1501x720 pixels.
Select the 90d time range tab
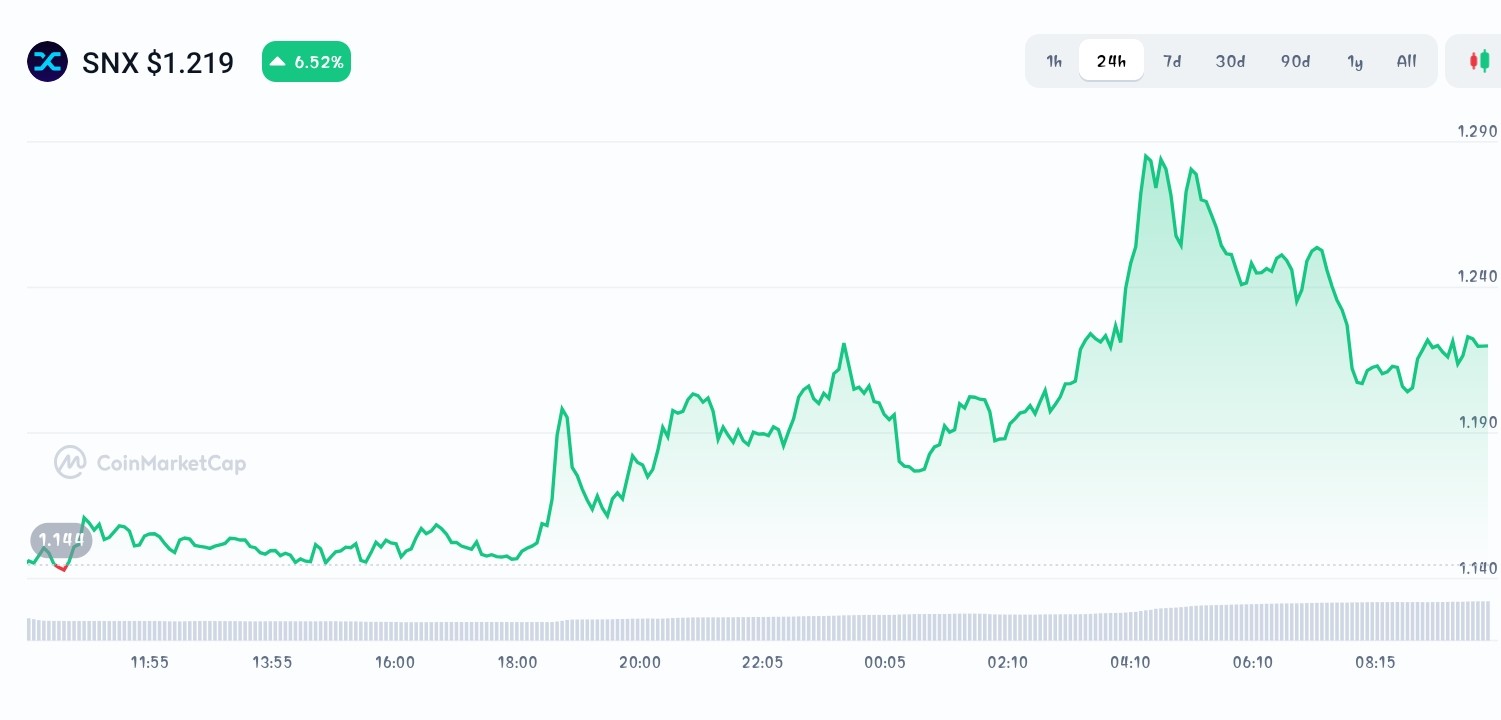point(1295,61)
